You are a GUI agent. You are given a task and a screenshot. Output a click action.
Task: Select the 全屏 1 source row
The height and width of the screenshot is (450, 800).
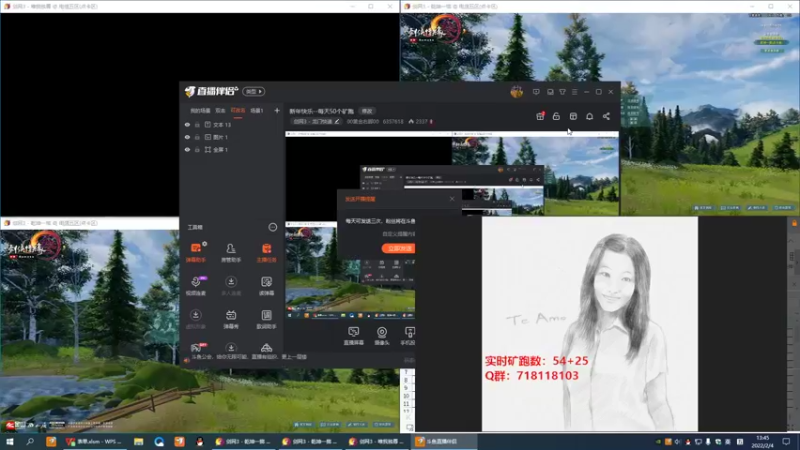232,149
